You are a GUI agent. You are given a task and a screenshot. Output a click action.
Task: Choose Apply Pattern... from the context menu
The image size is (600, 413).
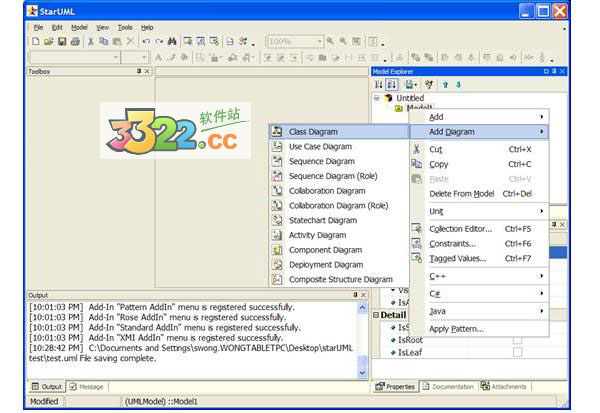(479, 329)
